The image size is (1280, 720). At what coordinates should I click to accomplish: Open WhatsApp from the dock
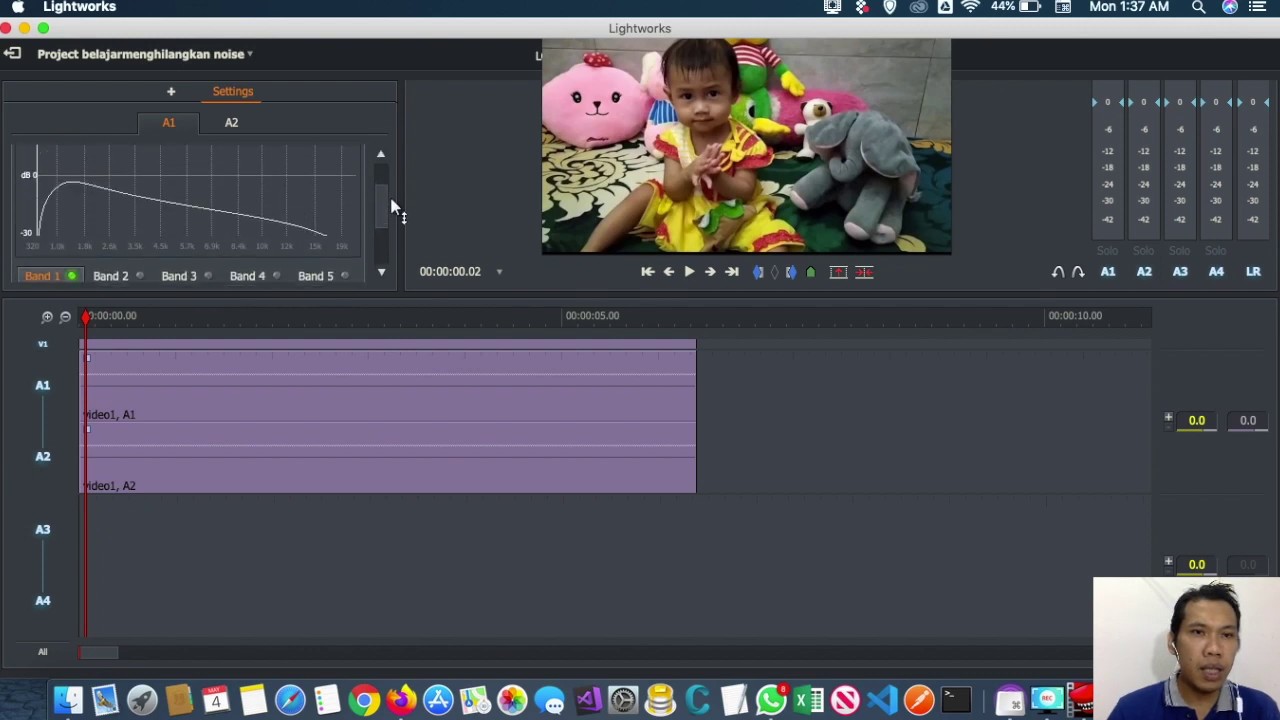coord(771,700)
